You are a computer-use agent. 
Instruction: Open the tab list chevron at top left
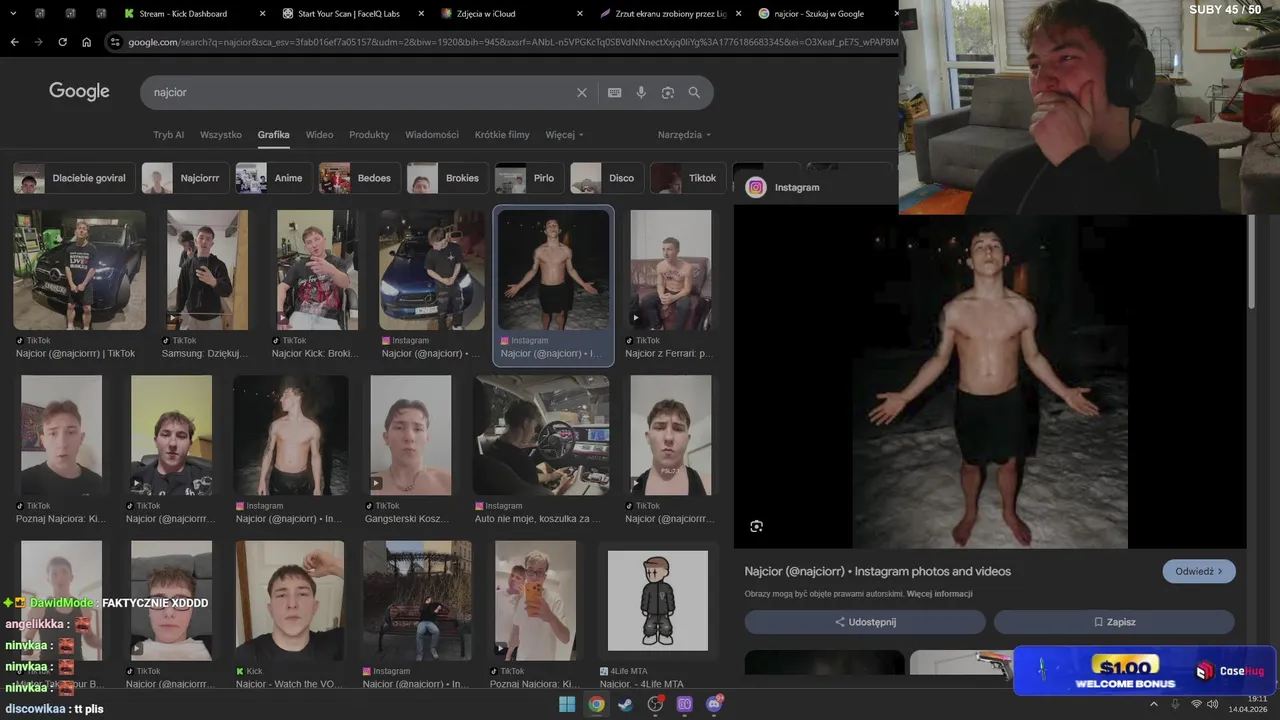(x=12, y=14)
